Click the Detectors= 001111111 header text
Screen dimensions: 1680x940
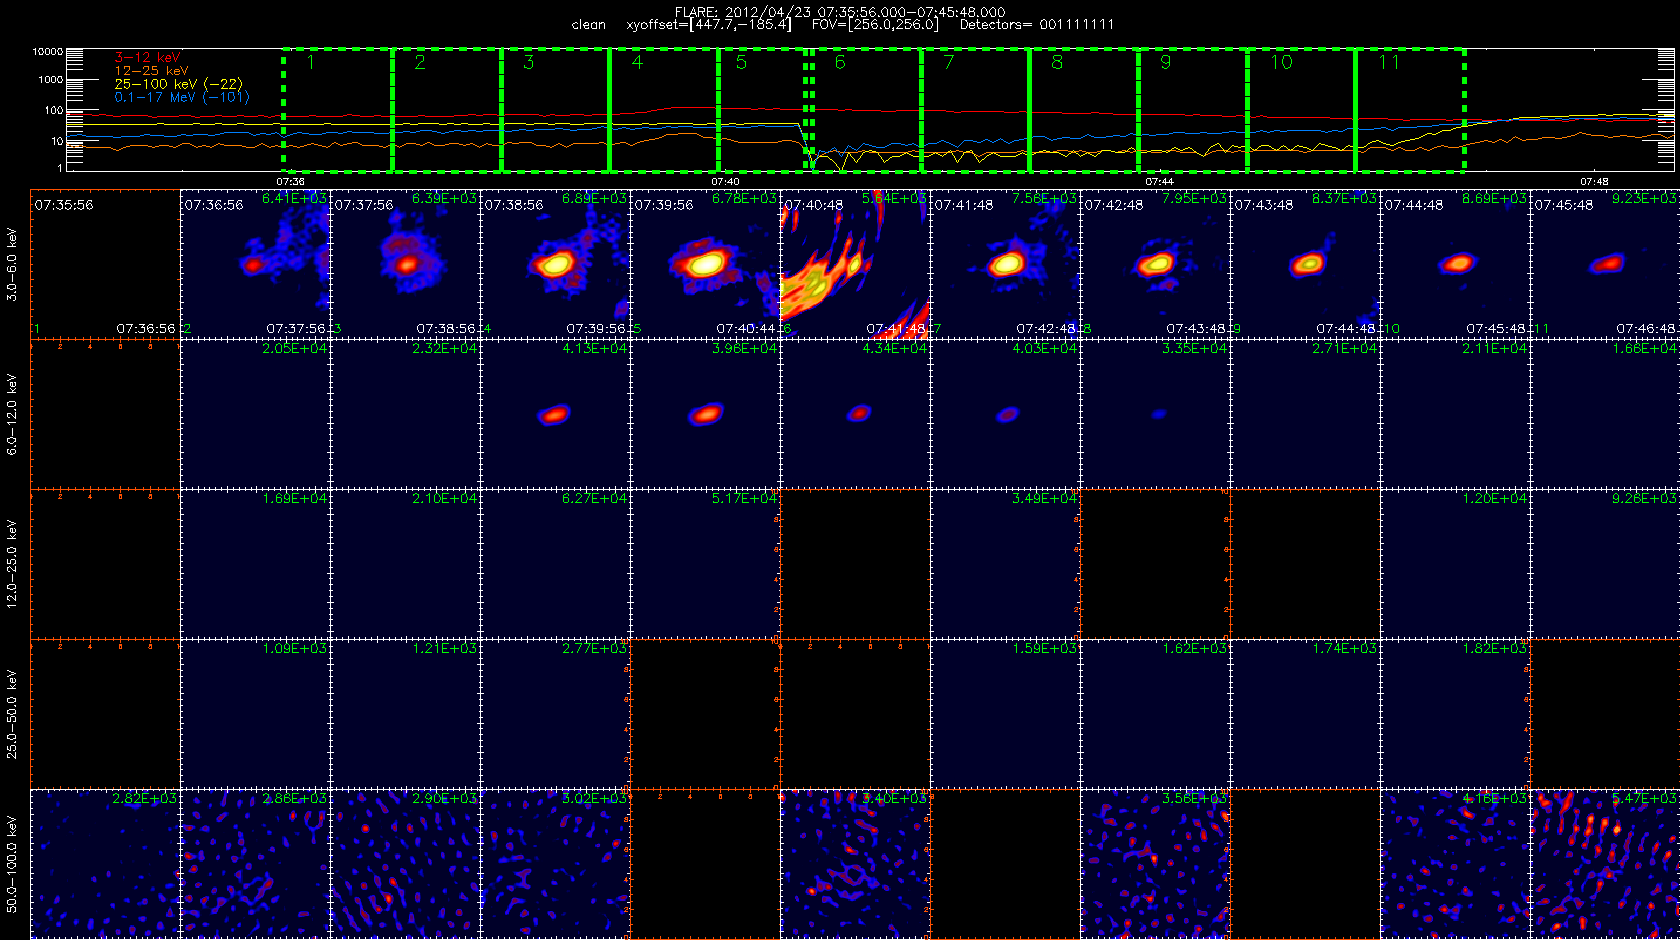(x=1037, y=25)
